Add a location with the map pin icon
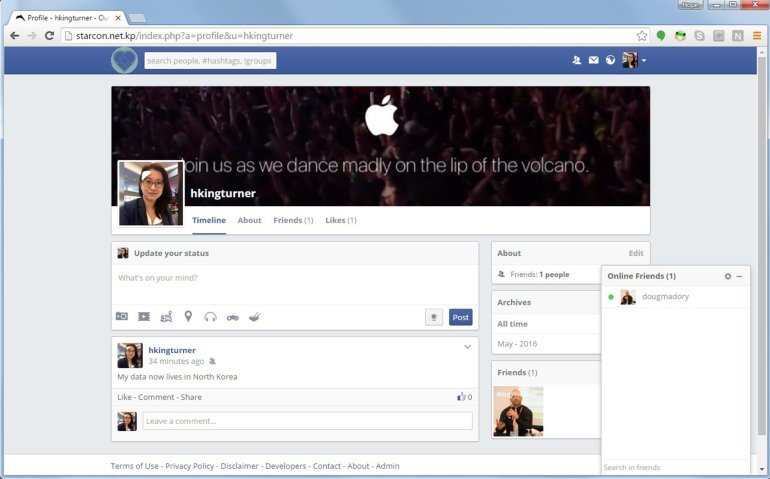Image resolution: width=770 pixels, height=479 pixels. click(188, 316)
